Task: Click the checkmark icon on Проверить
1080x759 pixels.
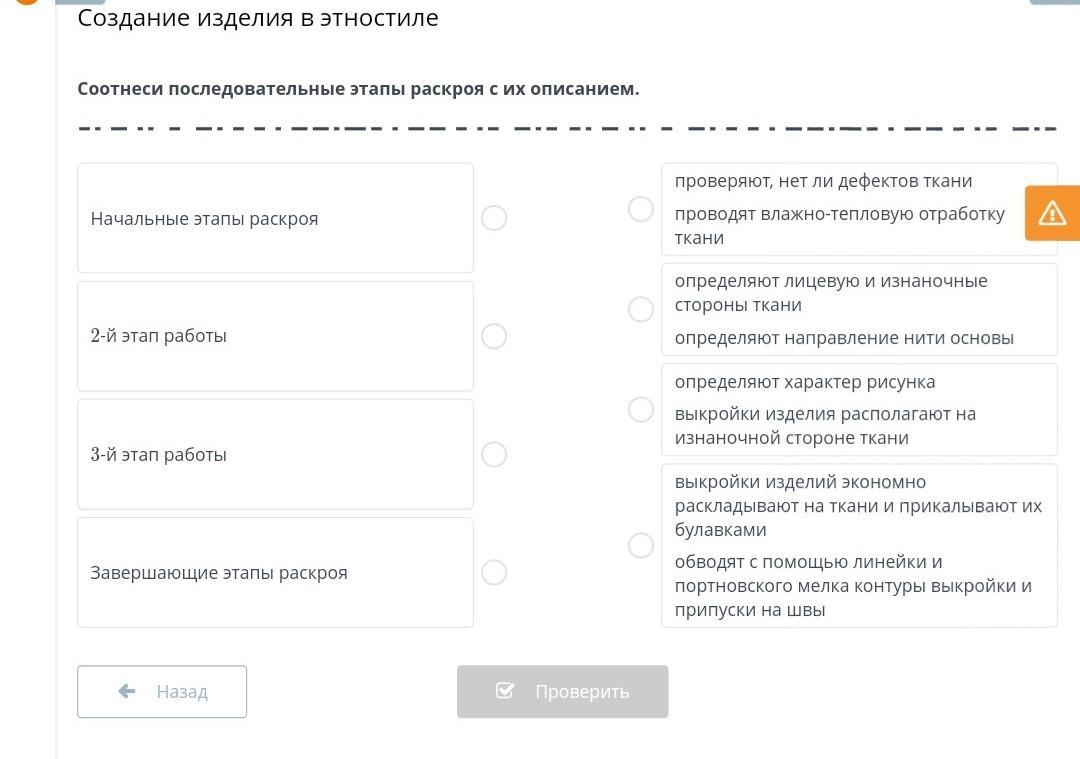Action: (x=505, y=691)
